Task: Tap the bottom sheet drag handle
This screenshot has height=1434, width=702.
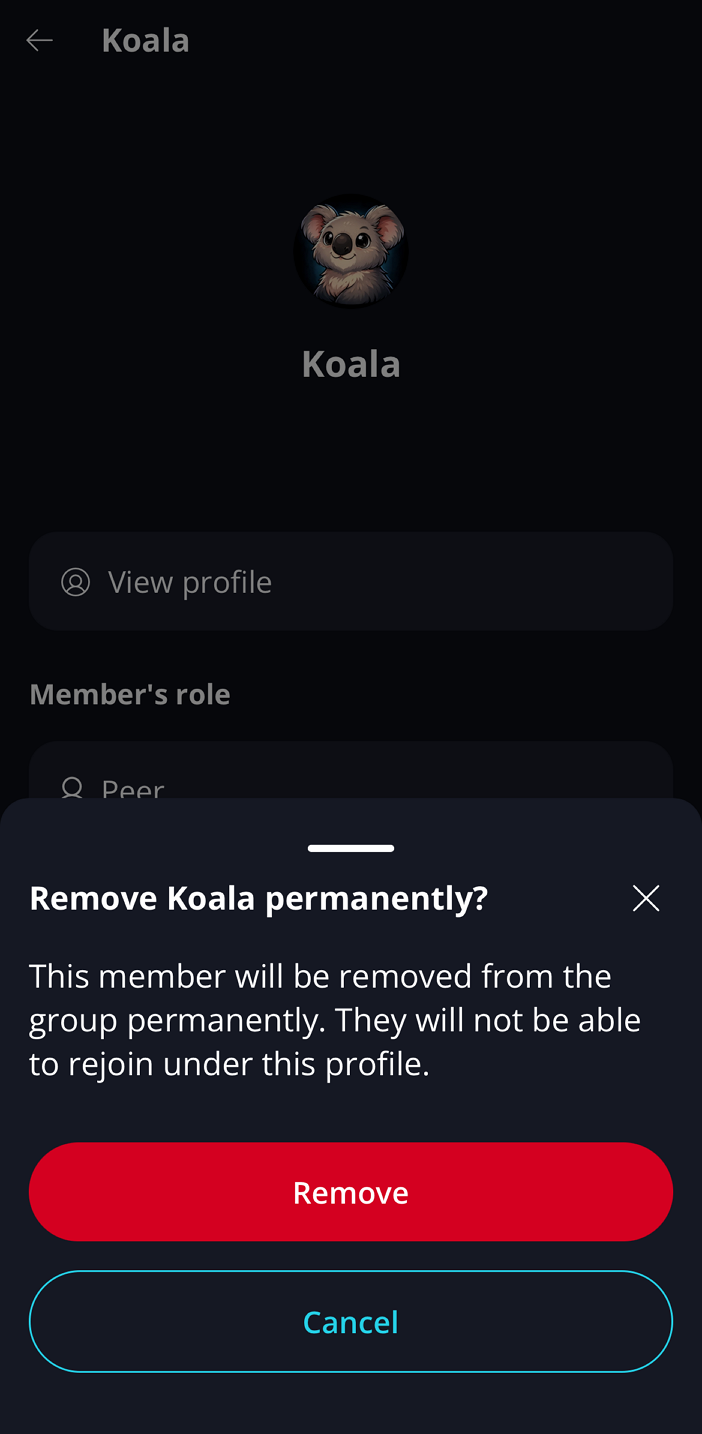Action: [x=351, y=848]
